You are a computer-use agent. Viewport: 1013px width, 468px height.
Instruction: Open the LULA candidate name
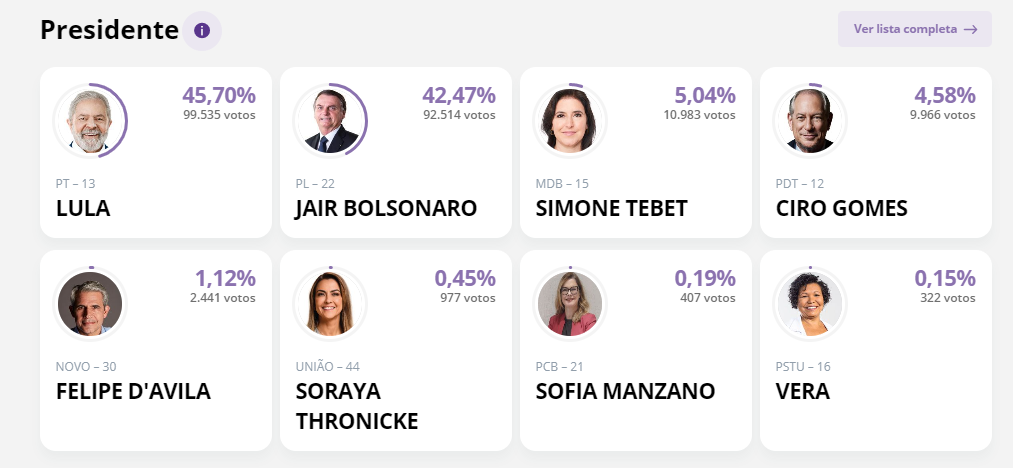click(x=83, y=208)
